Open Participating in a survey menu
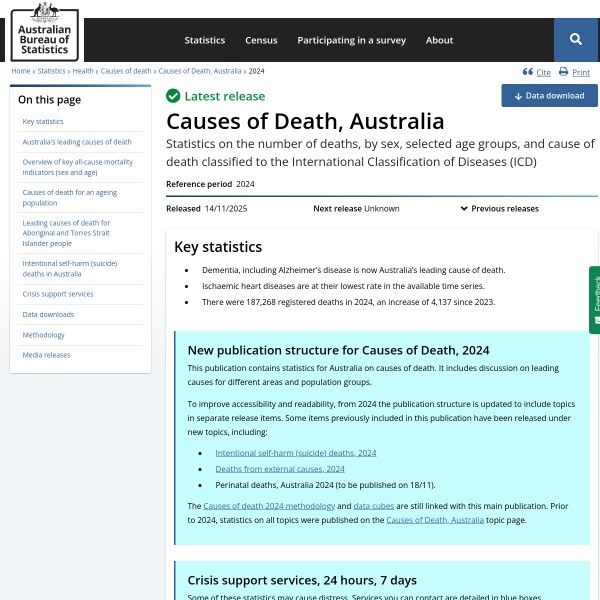 click(351, 40)
